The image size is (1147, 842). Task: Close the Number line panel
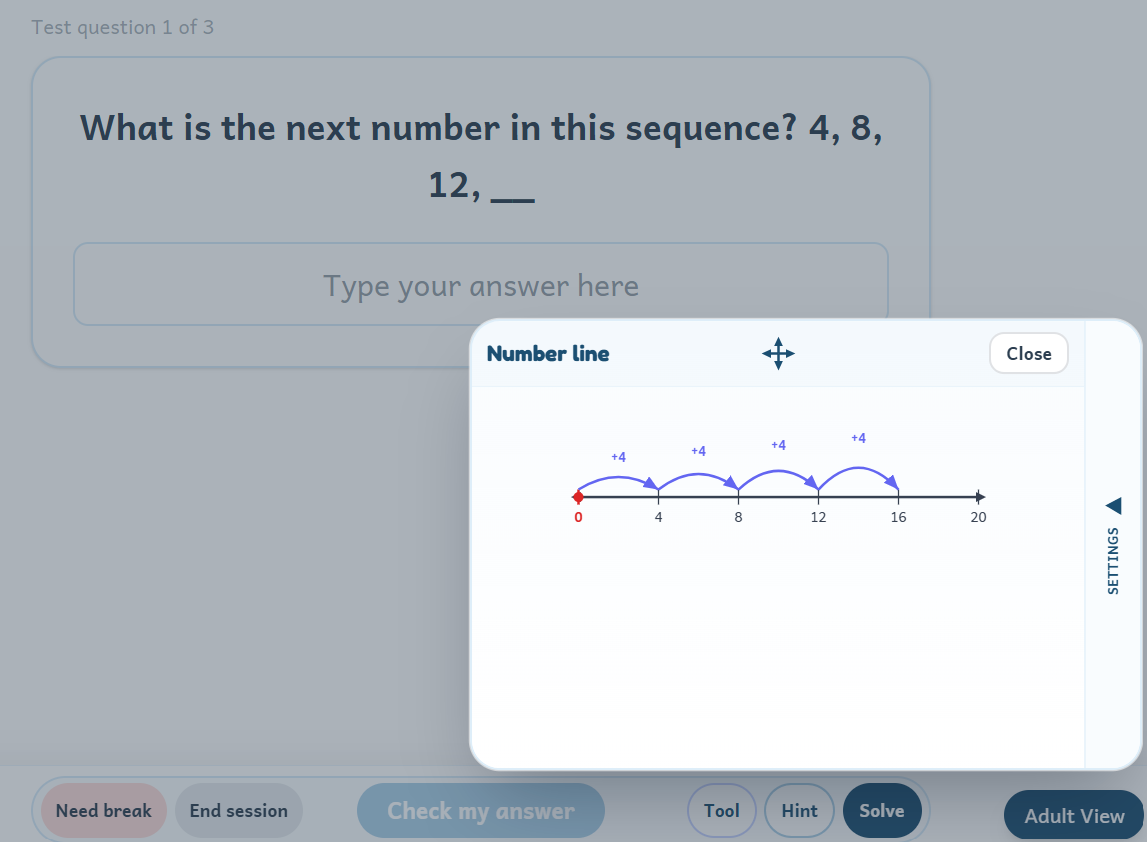(x=1028, y=353)
